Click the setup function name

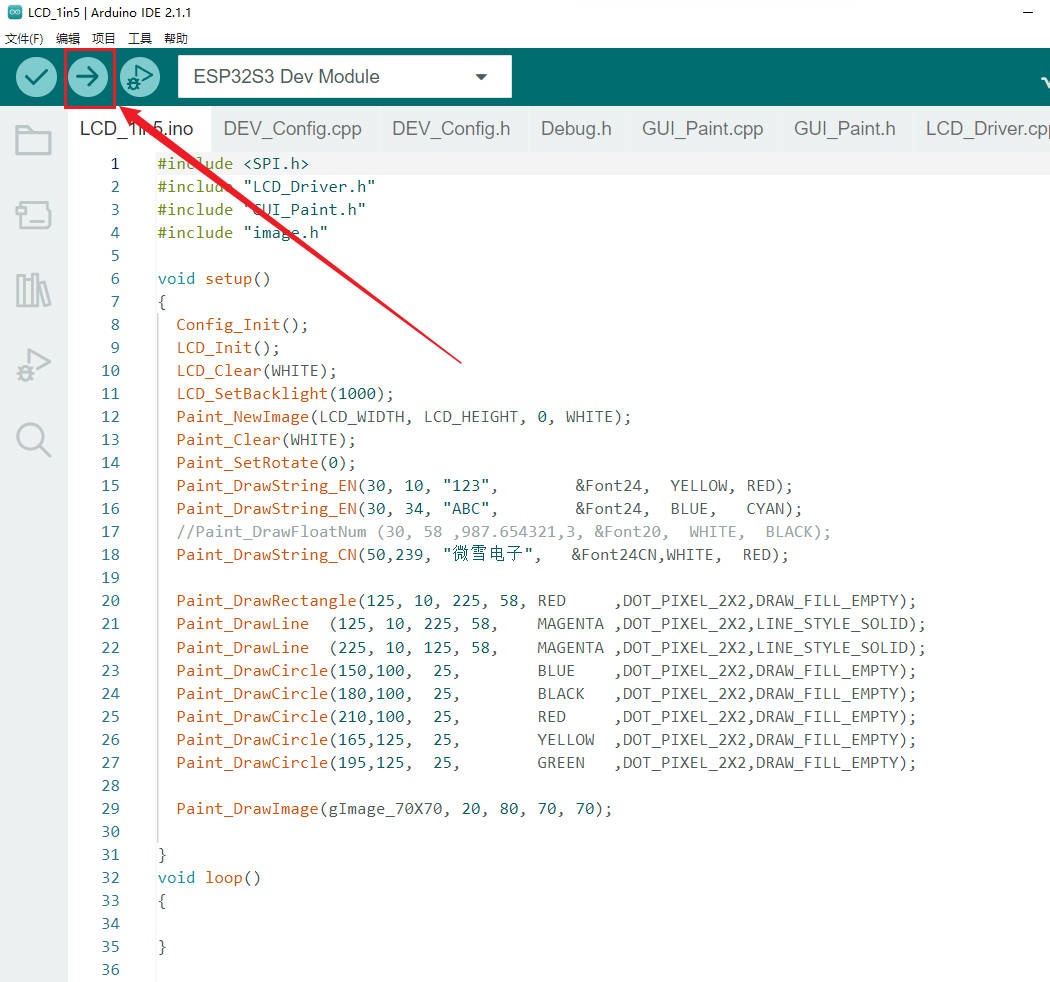(228, 279)
